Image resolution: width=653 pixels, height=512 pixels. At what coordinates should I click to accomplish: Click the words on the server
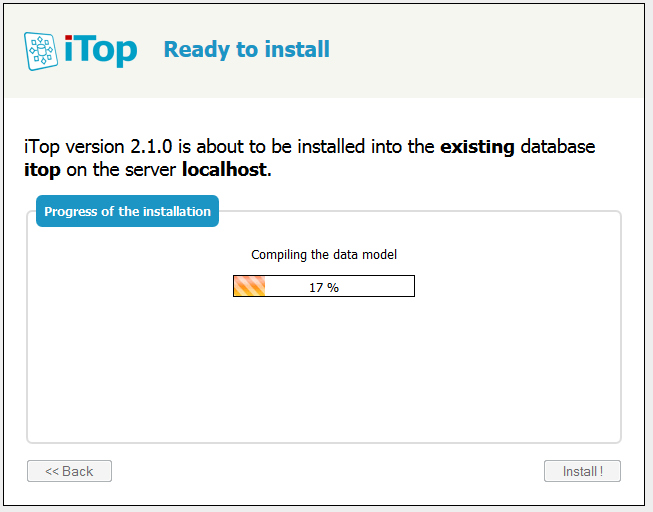(121, 170)
